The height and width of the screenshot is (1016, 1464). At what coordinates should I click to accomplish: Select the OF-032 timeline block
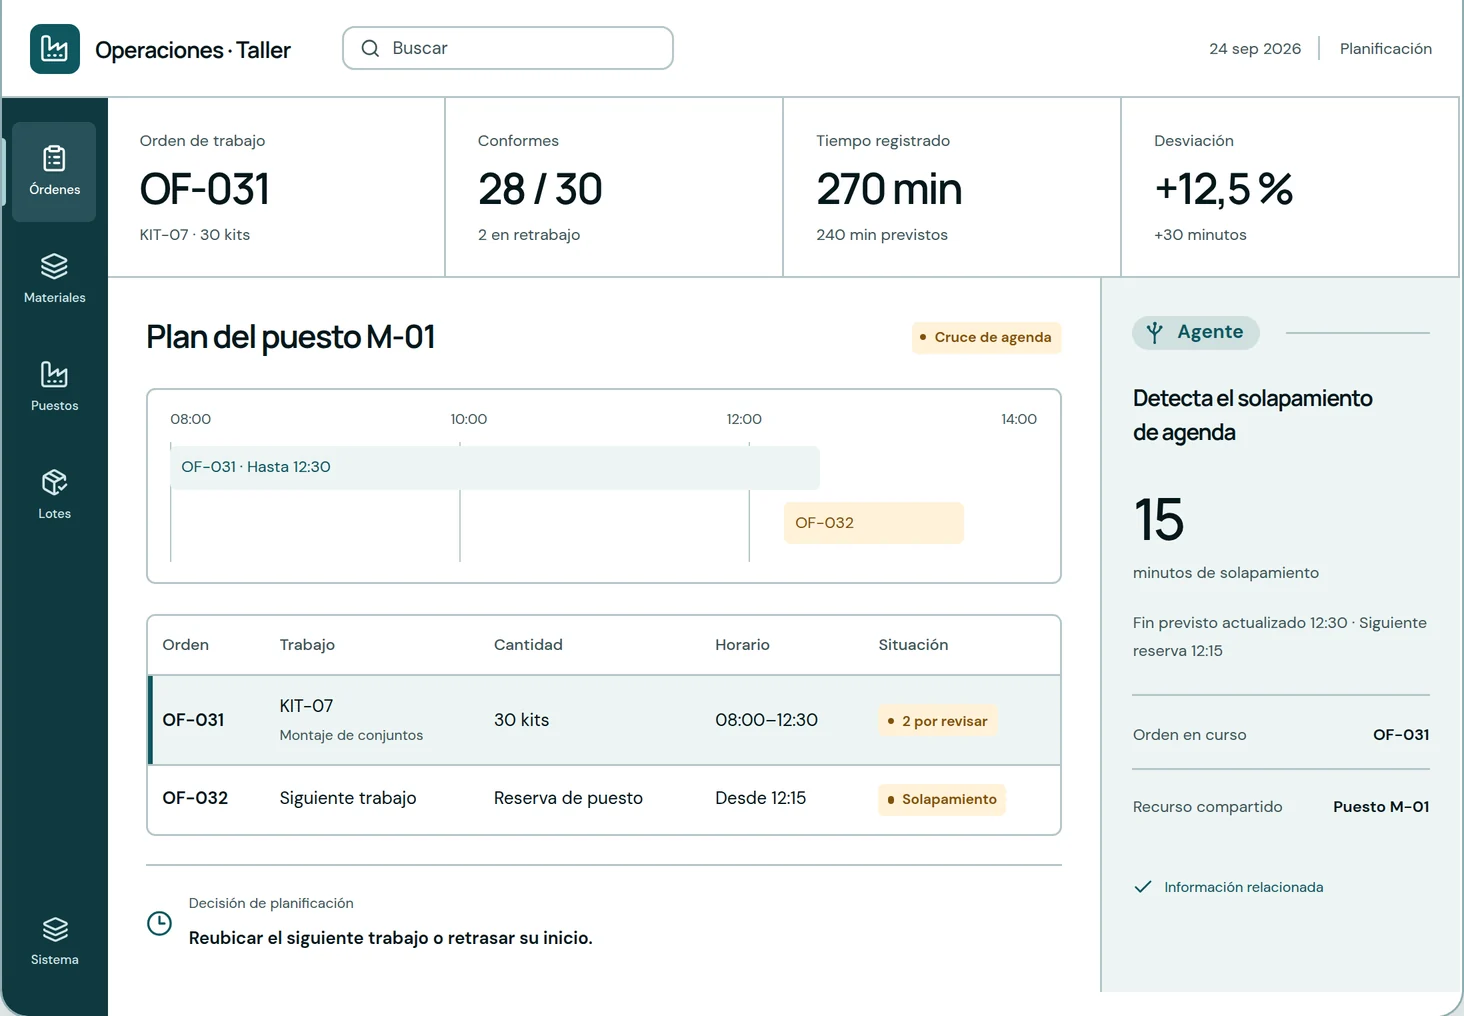point(873,523)
